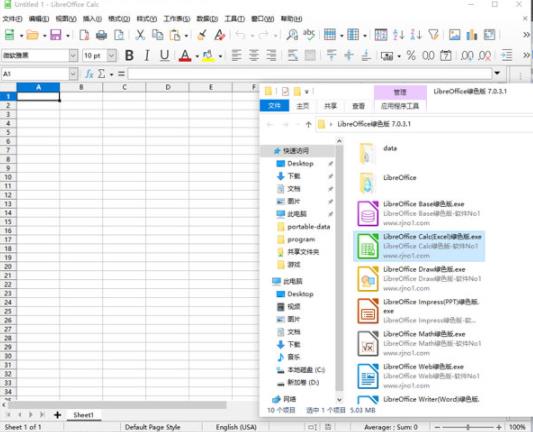
Task: Toggle Bold formatting
Action: coord(129,55)
